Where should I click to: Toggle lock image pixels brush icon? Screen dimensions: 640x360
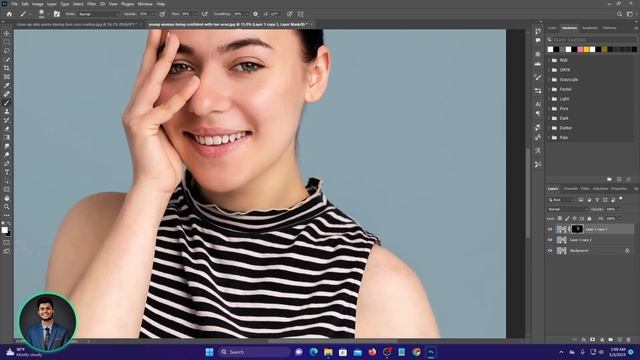(567, 219)
